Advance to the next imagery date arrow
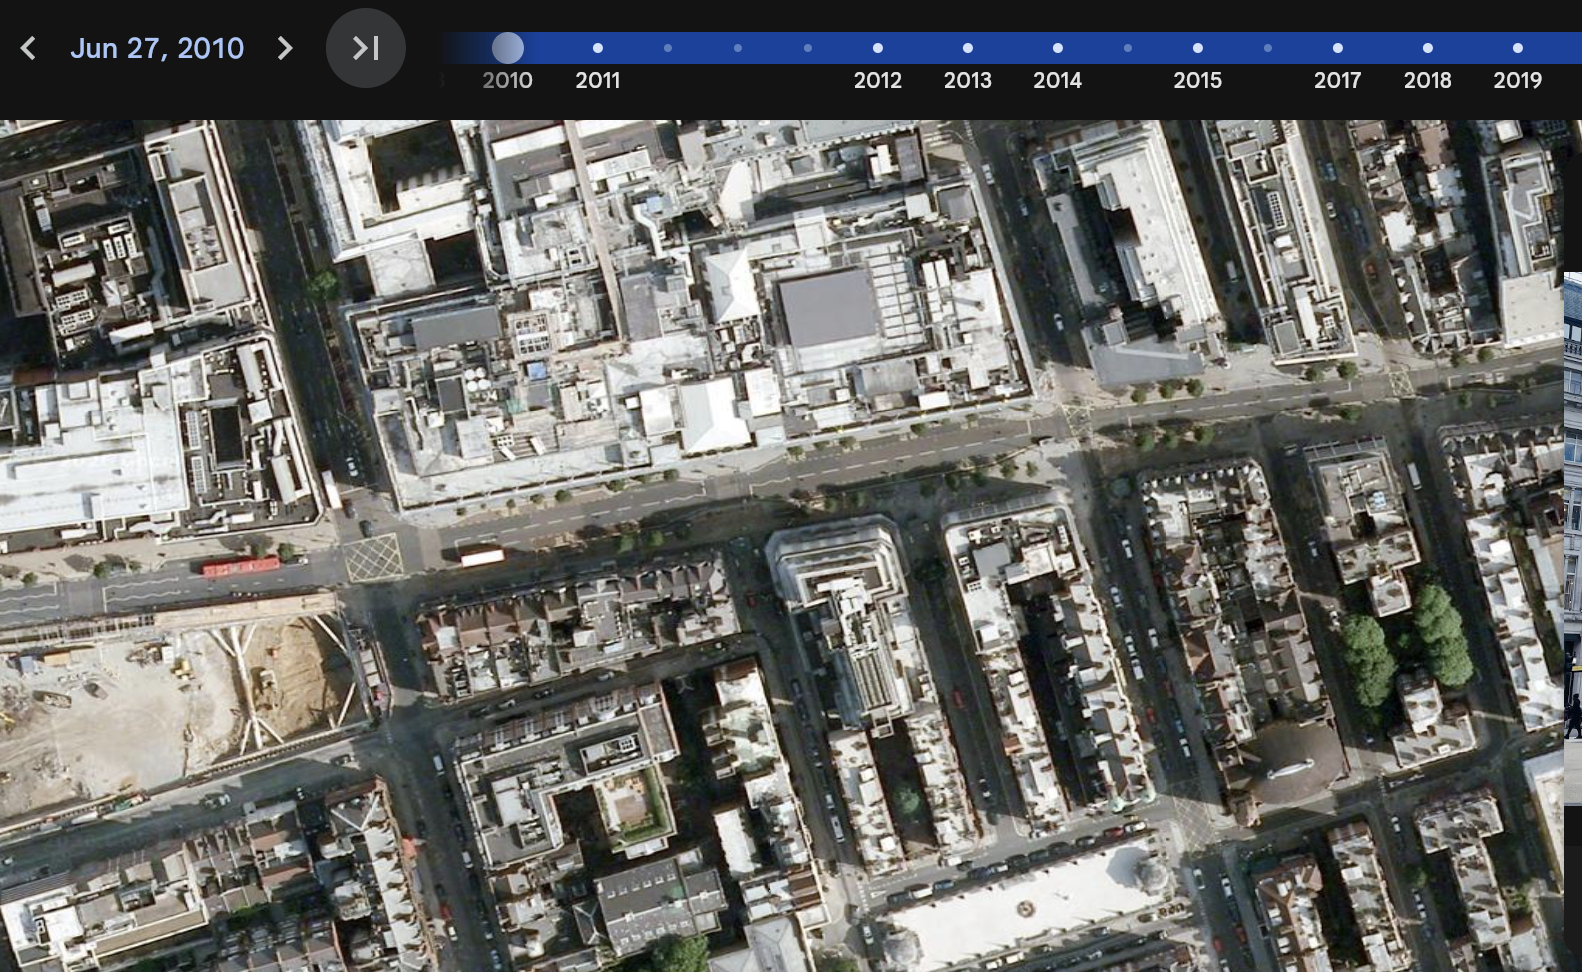 pyautogui.click(x=285, y=48)
